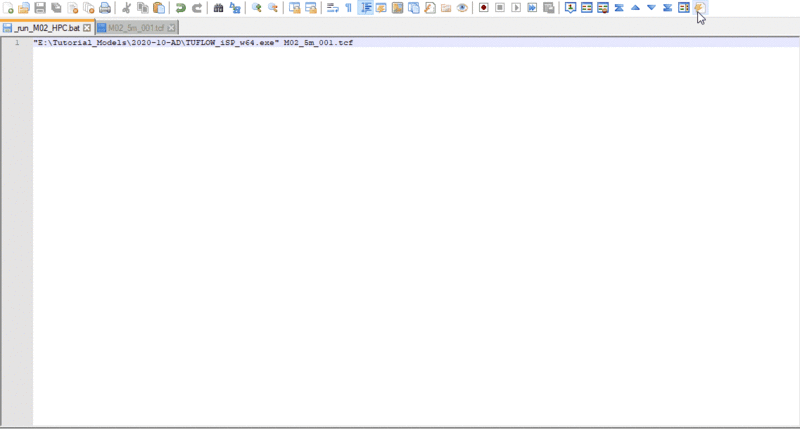Select the _run_M02_HPC.bat tab
This screenshot has height=429, width=800.
tap(46, 27)
